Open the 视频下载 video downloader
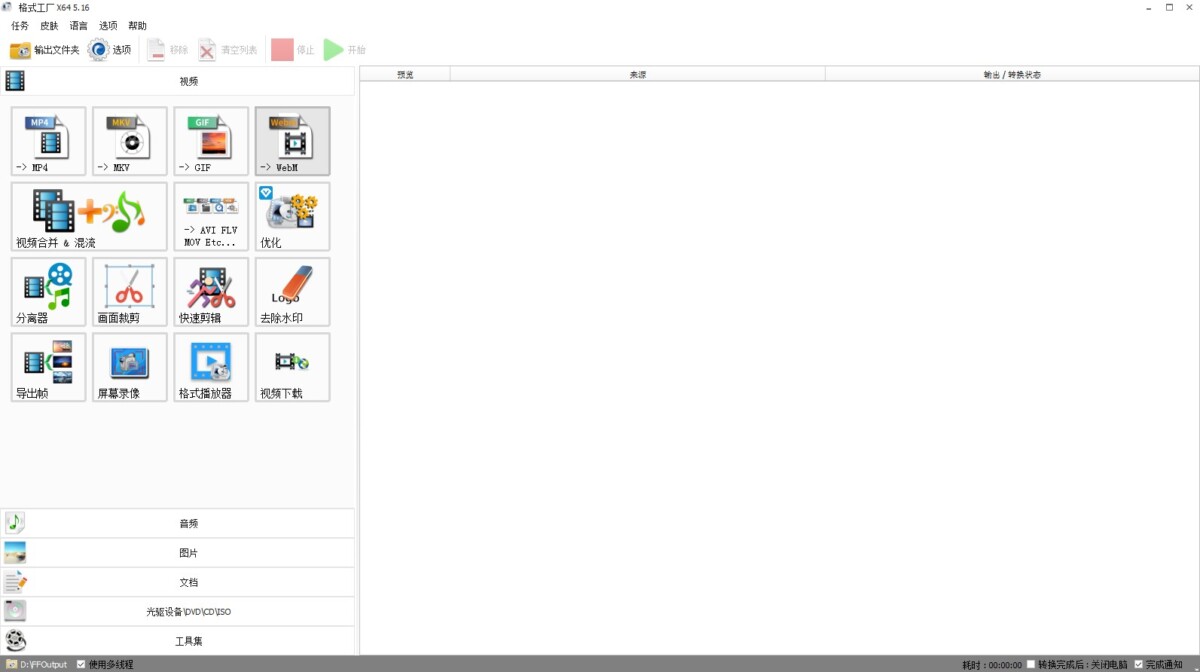 (292, 367)
